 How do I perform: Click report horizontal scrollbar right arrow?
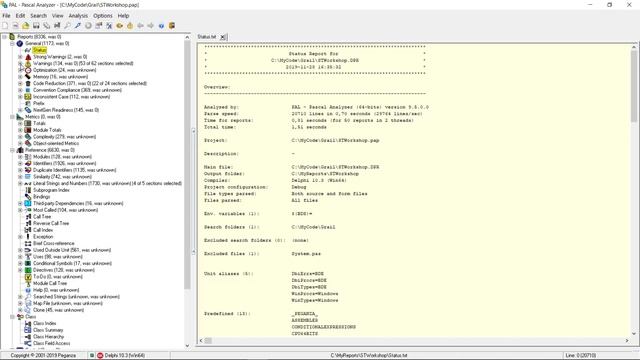click(627, 340)
